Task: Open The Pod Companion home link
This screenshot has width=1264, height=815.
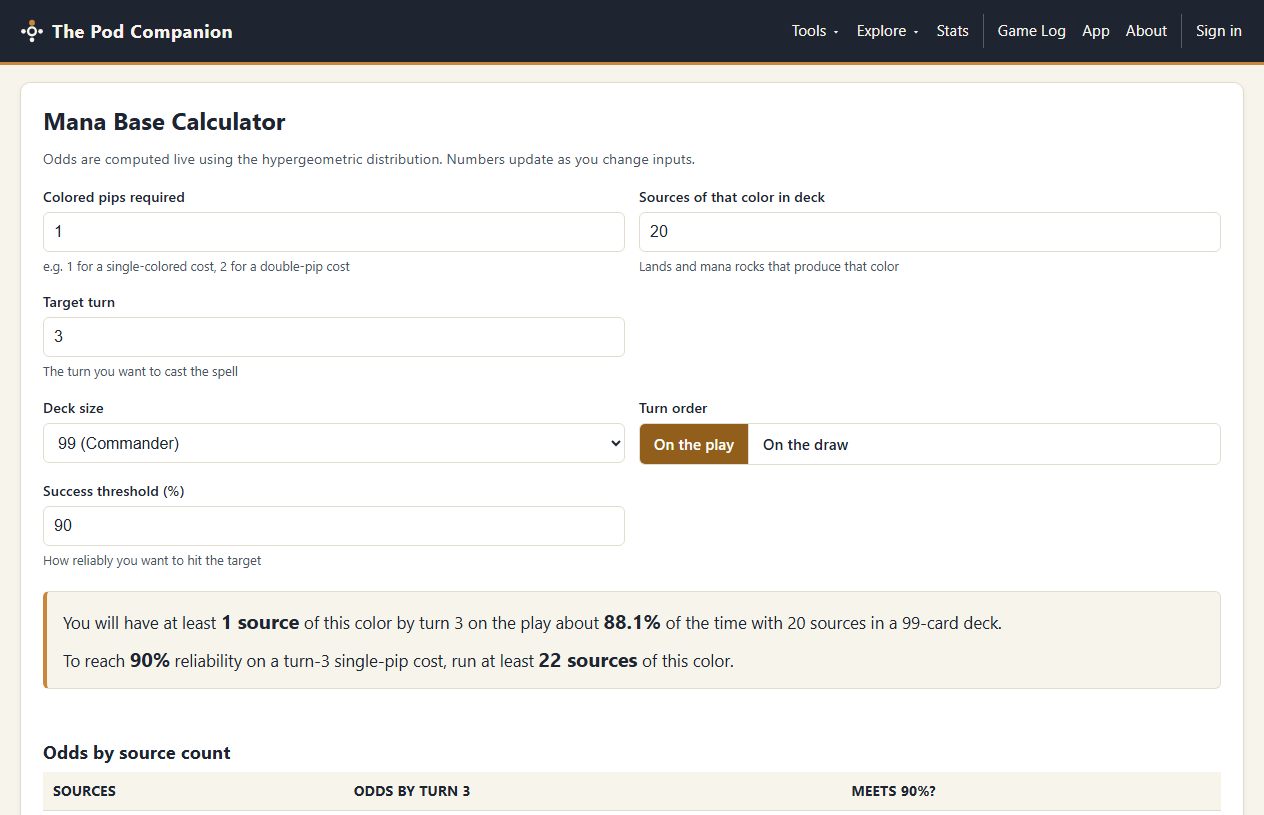Action: 127,31
